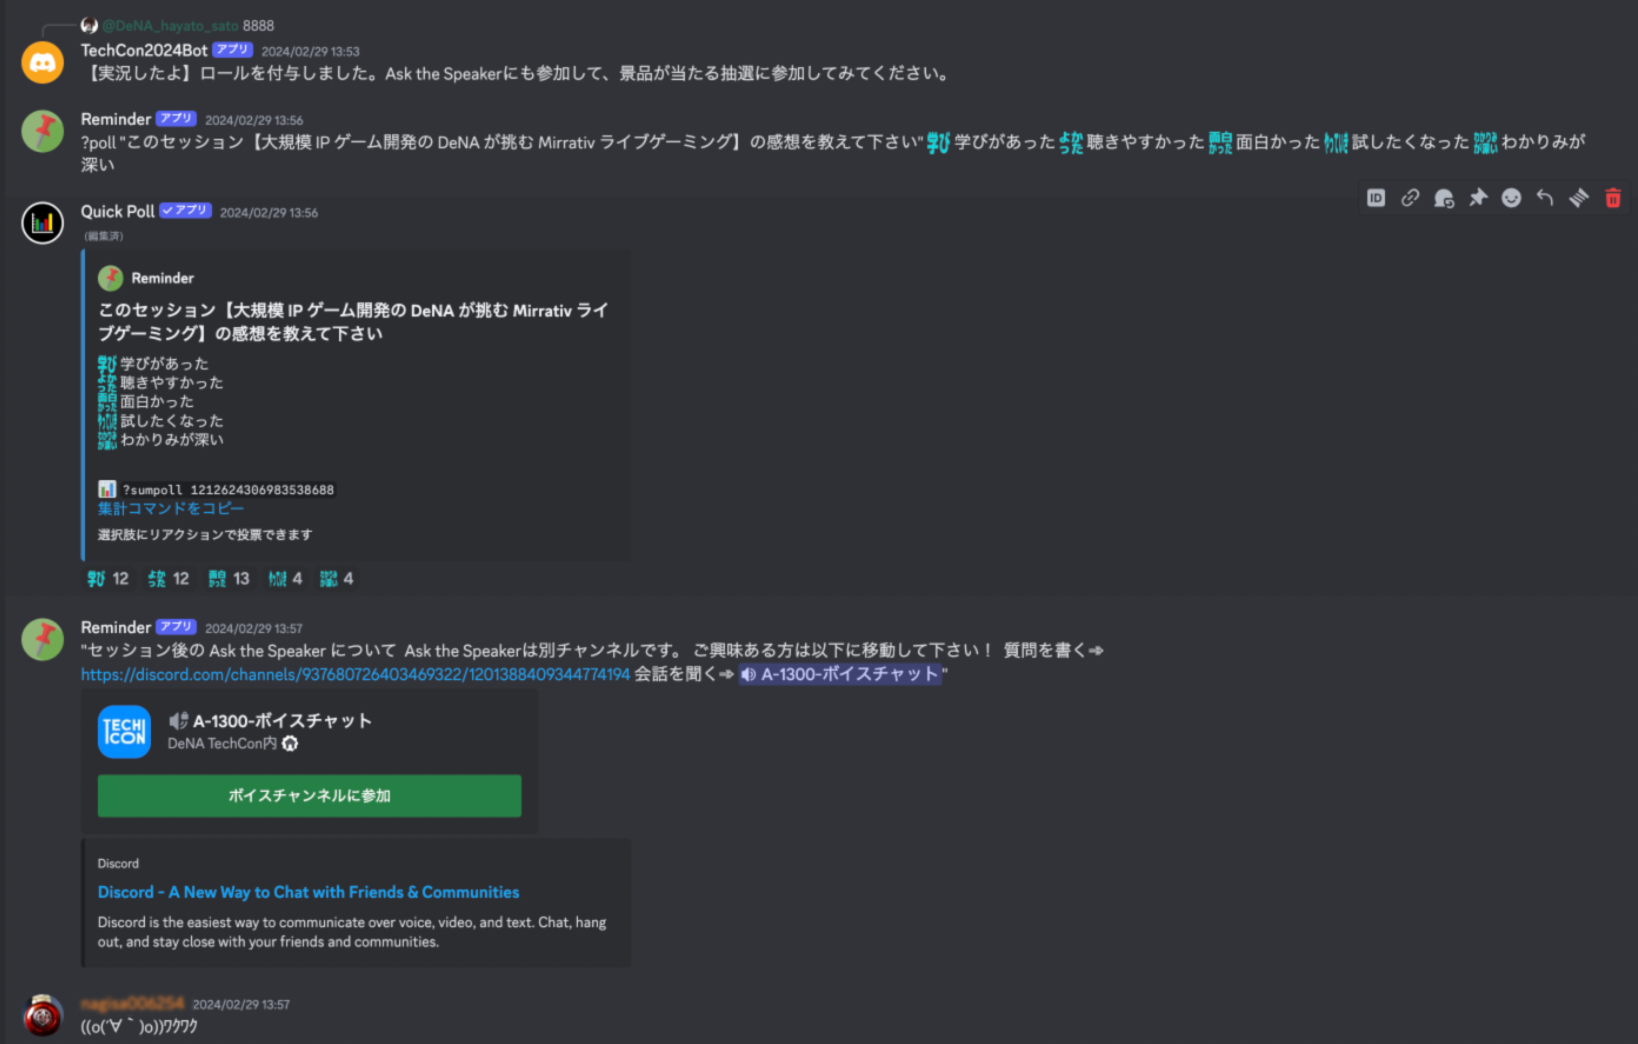Click Reminder's avatar on the 13:57 message
1638x1044 pixels.
click(43, 639)
